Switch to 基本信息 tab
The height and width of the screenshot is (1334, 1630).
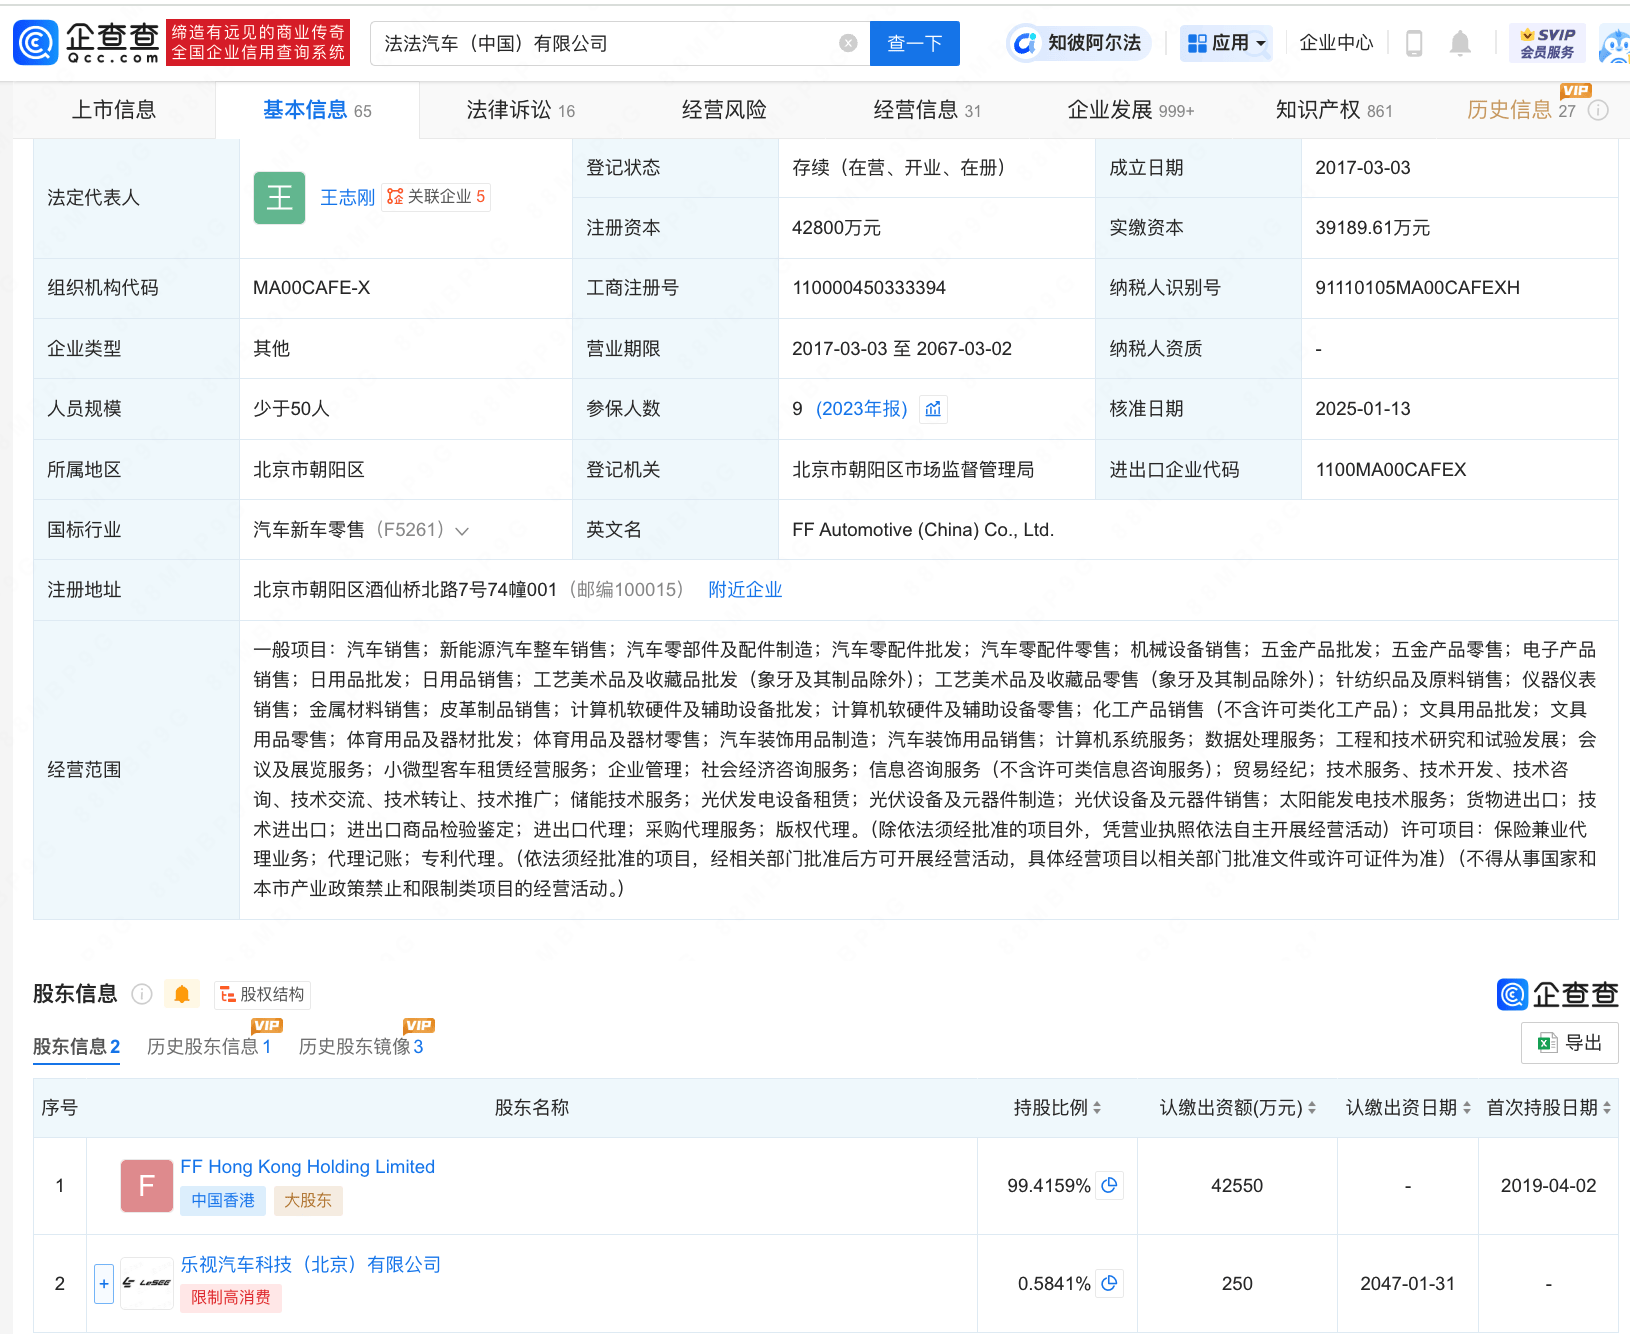click(317, 110)
